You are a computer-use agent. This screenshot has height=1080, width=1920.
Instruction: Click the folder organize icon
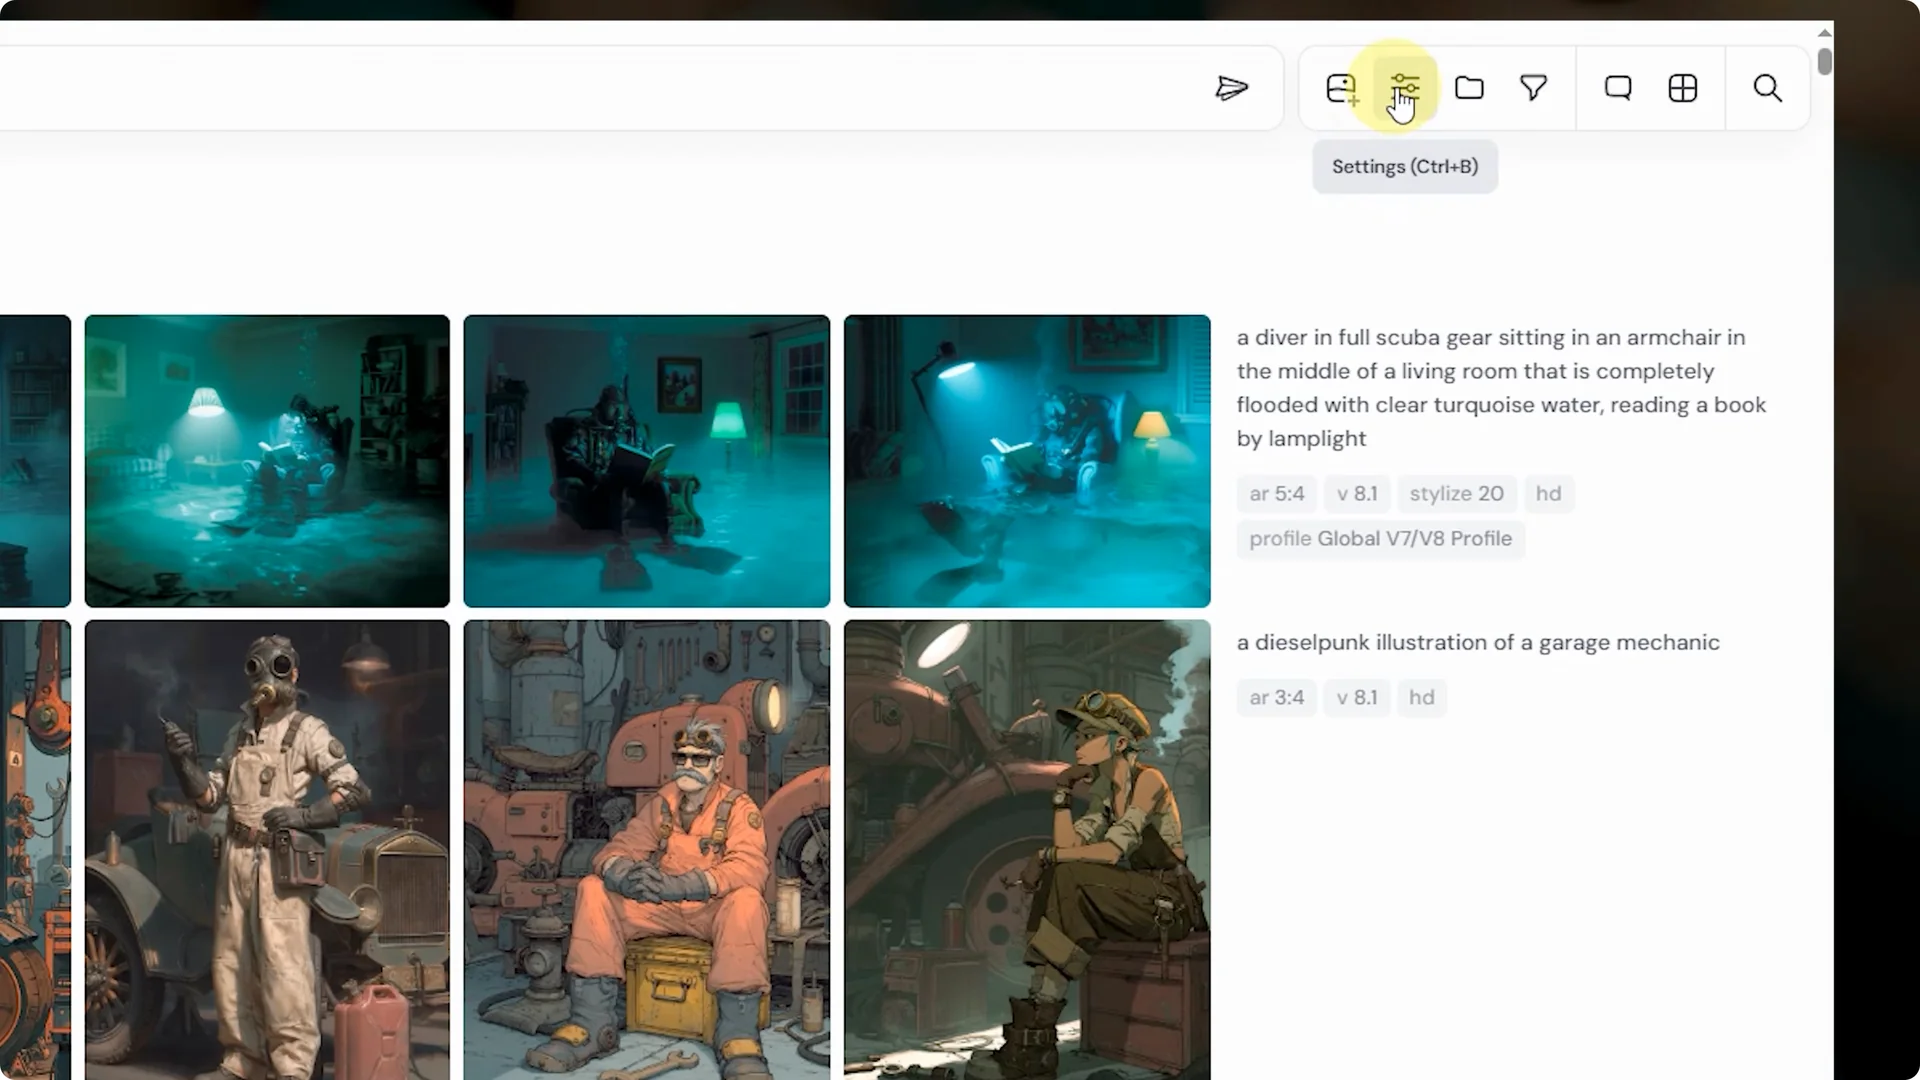(1468, 88)
